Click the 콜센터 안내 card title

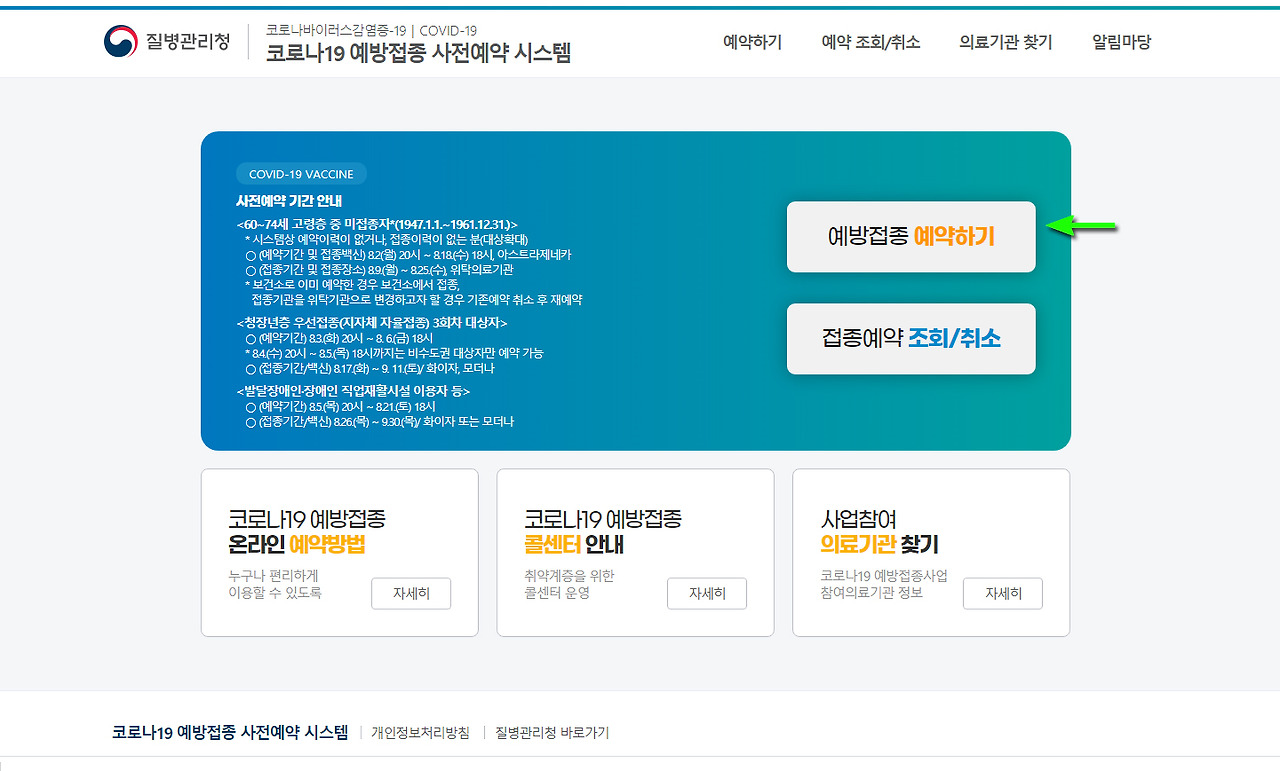tap(574, 545)
